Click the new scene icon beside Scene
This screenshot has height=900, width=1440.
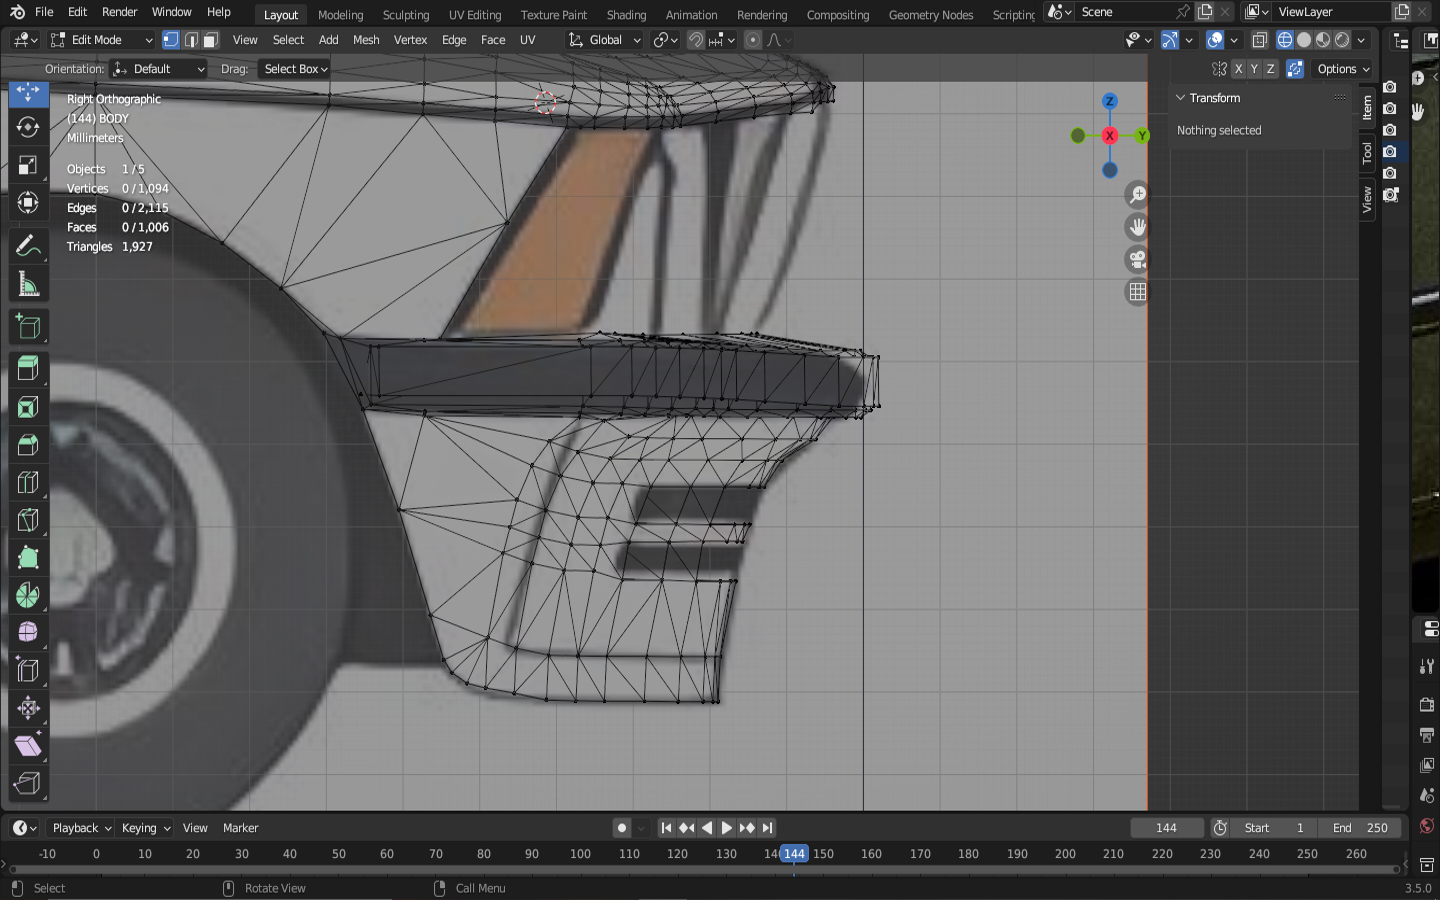(1205, 12)
